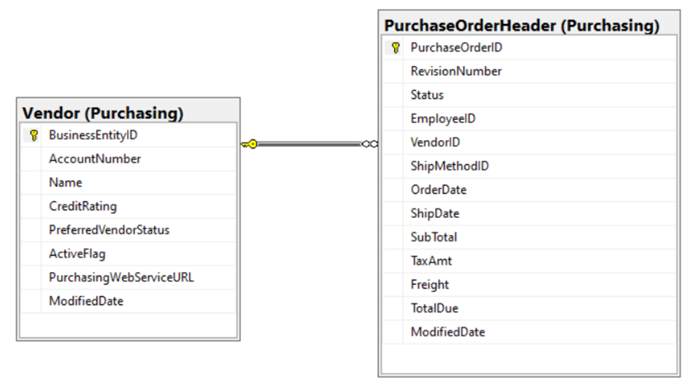Select the AccountNumber column row

[129, 159]
